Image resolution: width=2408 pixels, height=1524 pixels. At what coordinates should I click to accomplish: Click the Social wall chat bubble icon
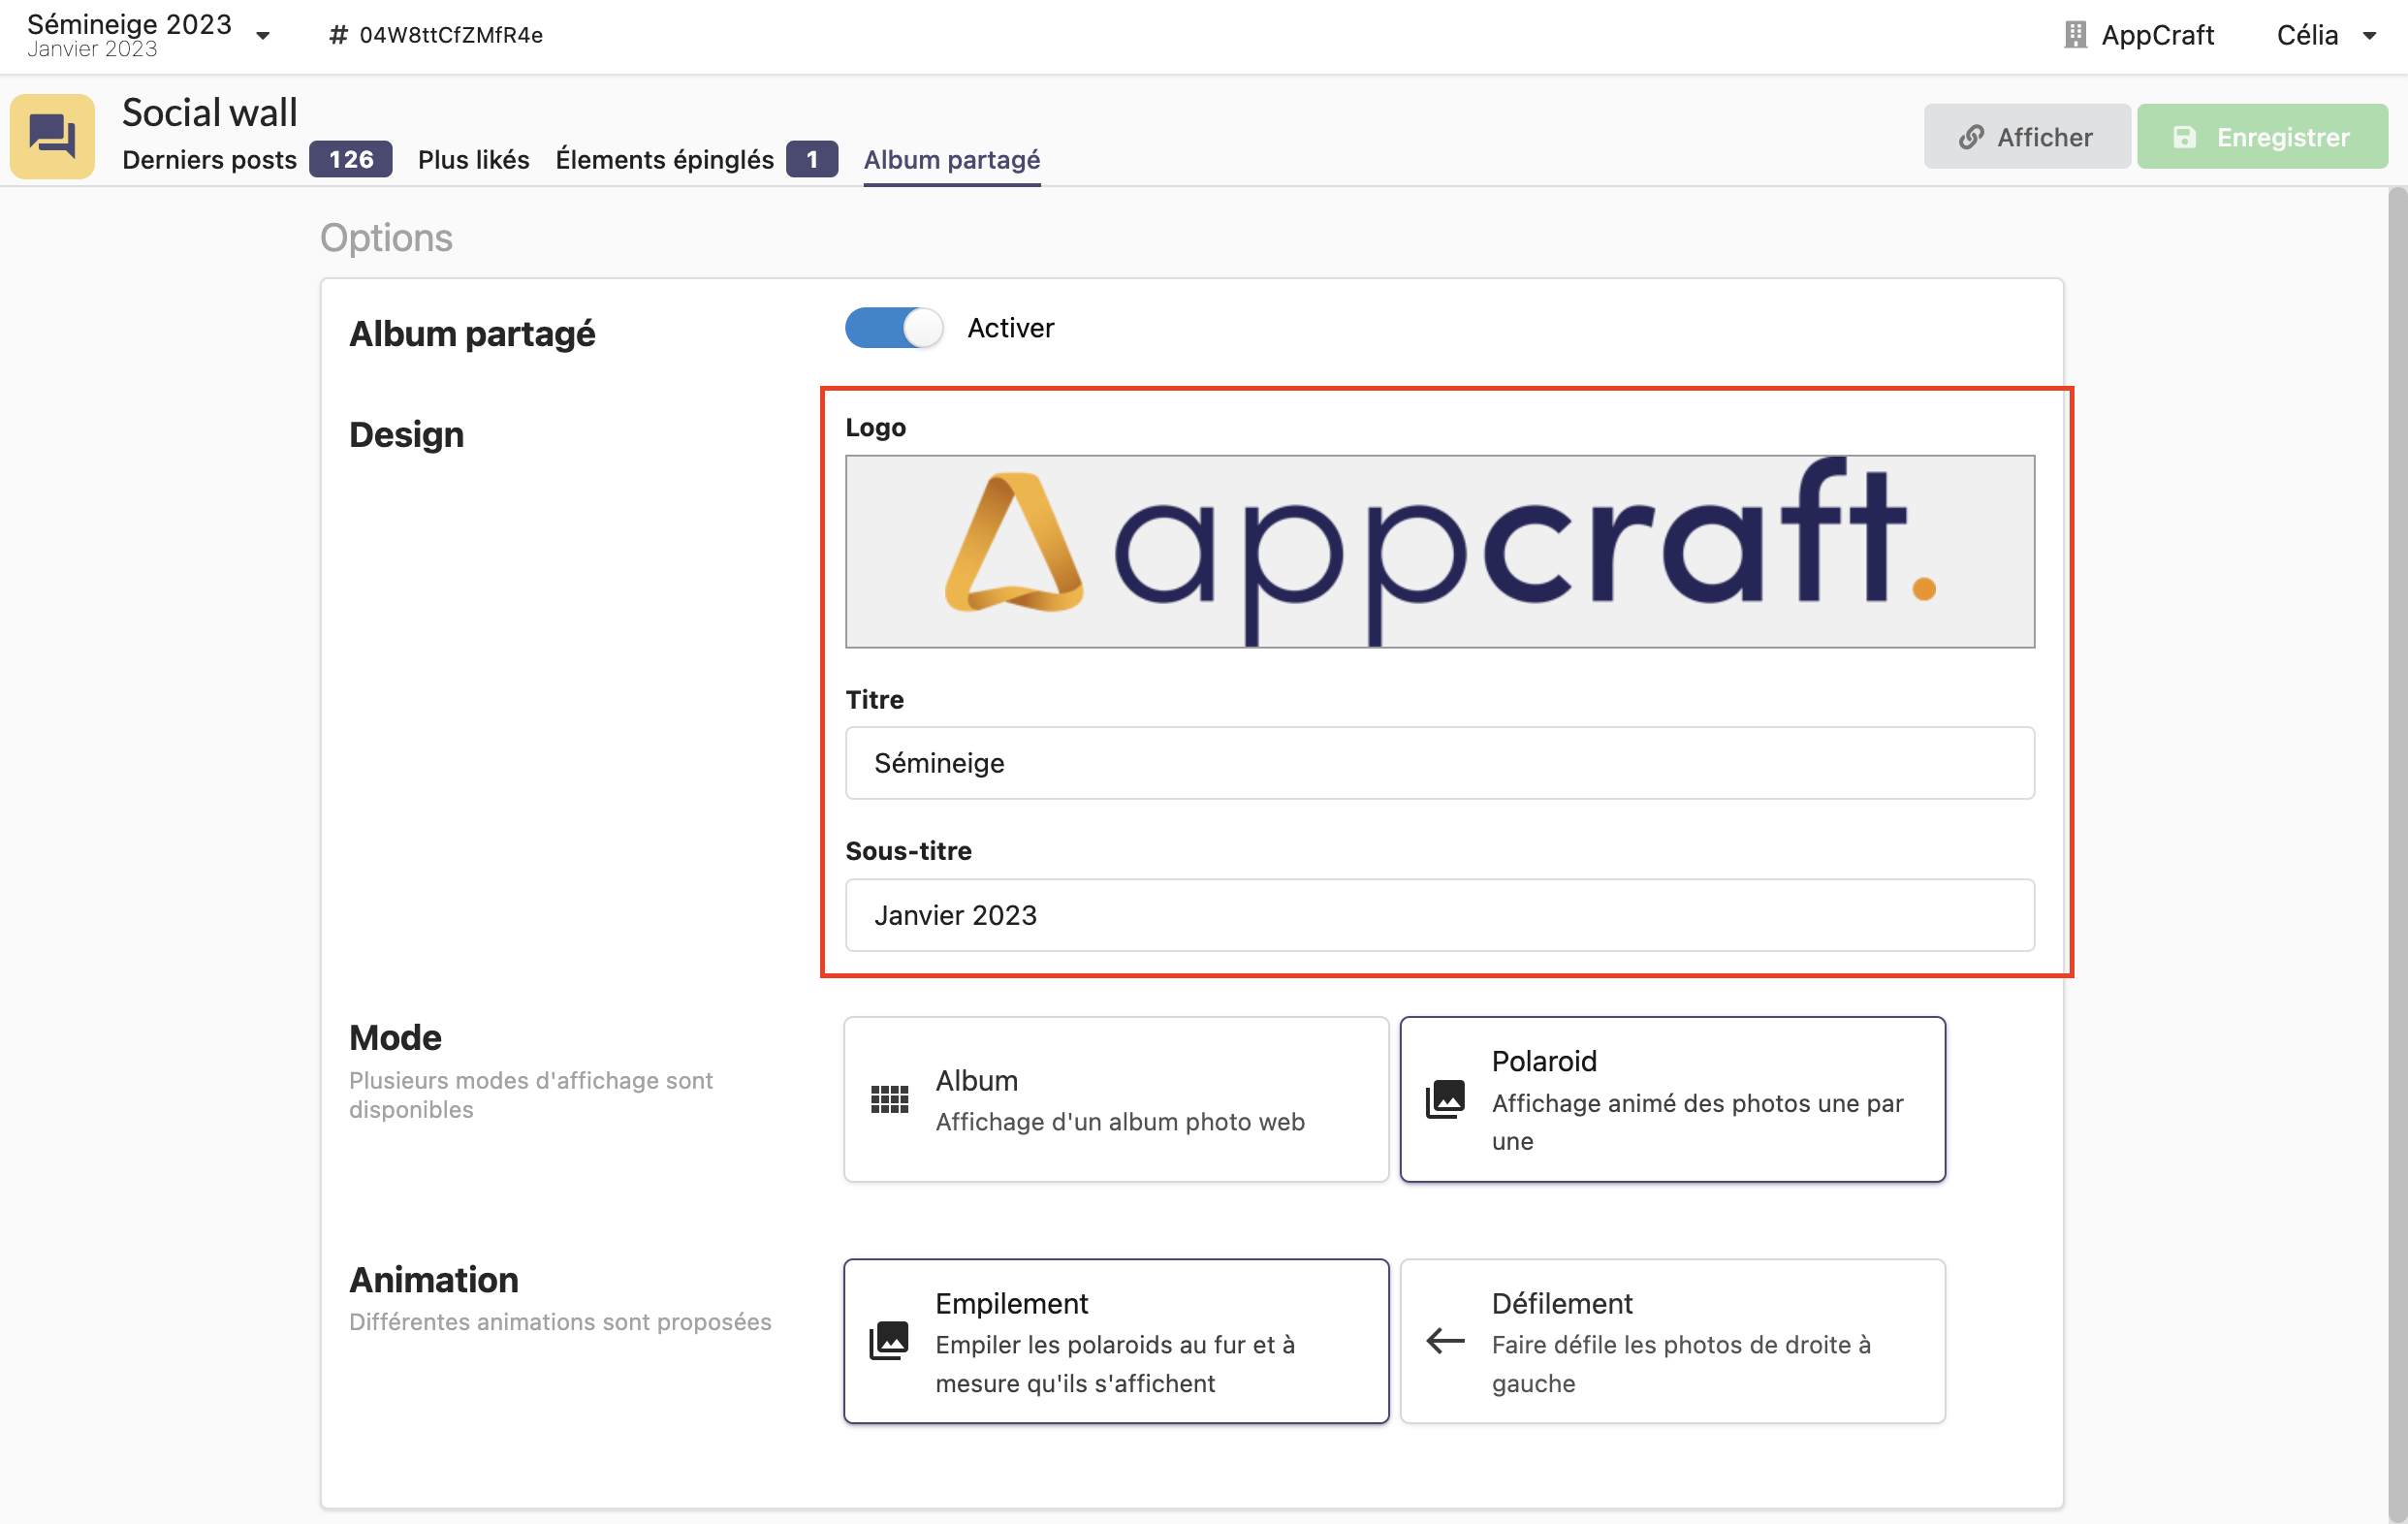click(52, 136)
